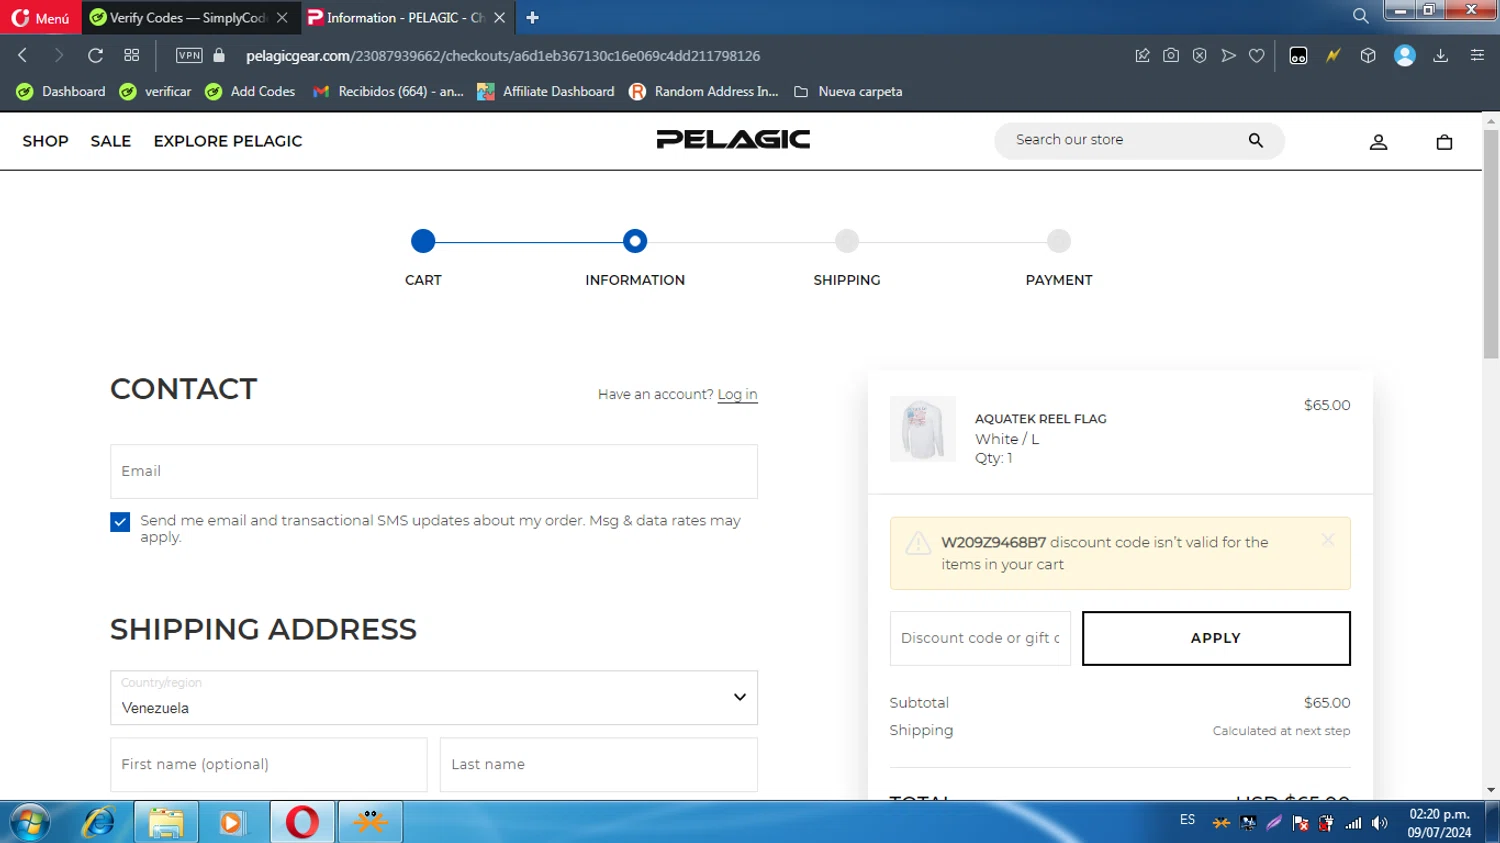Viewport: 1500px width, 843px height.
Task: Open Dashboard bookmark
Action: (x=61, y=92)
